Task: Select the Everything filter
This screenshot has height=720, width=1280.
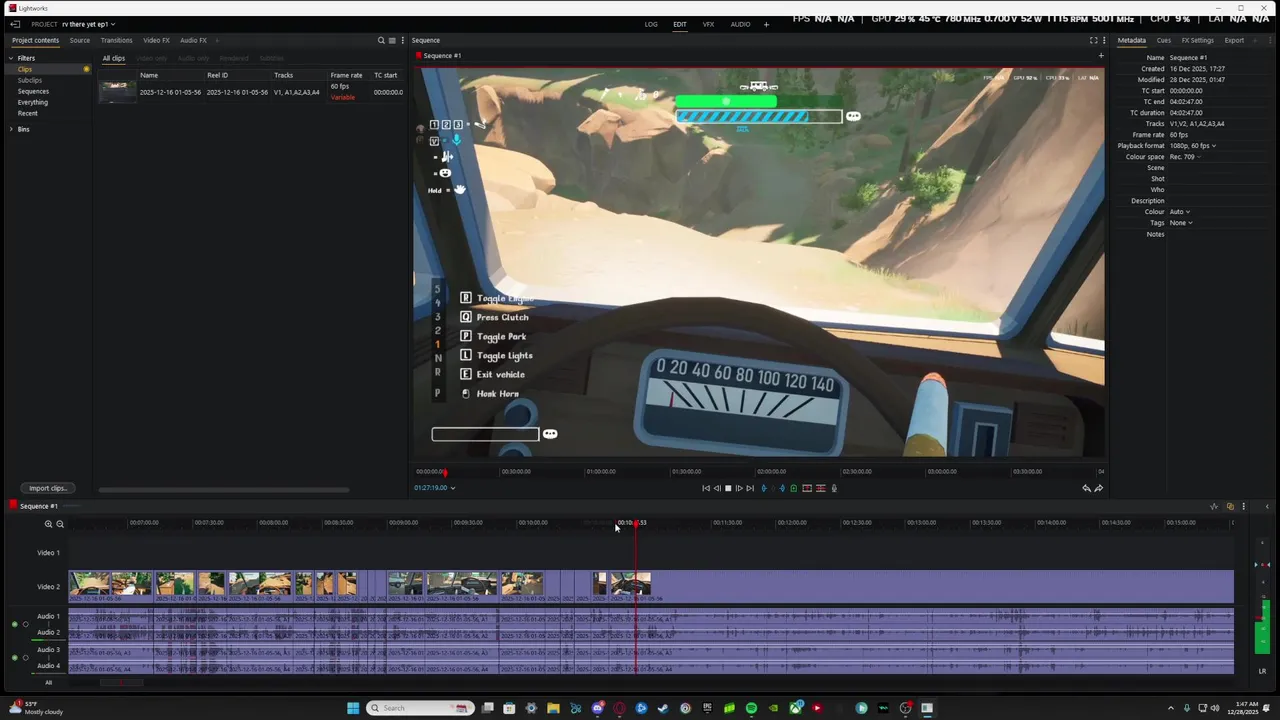Action: click(32, 102)
